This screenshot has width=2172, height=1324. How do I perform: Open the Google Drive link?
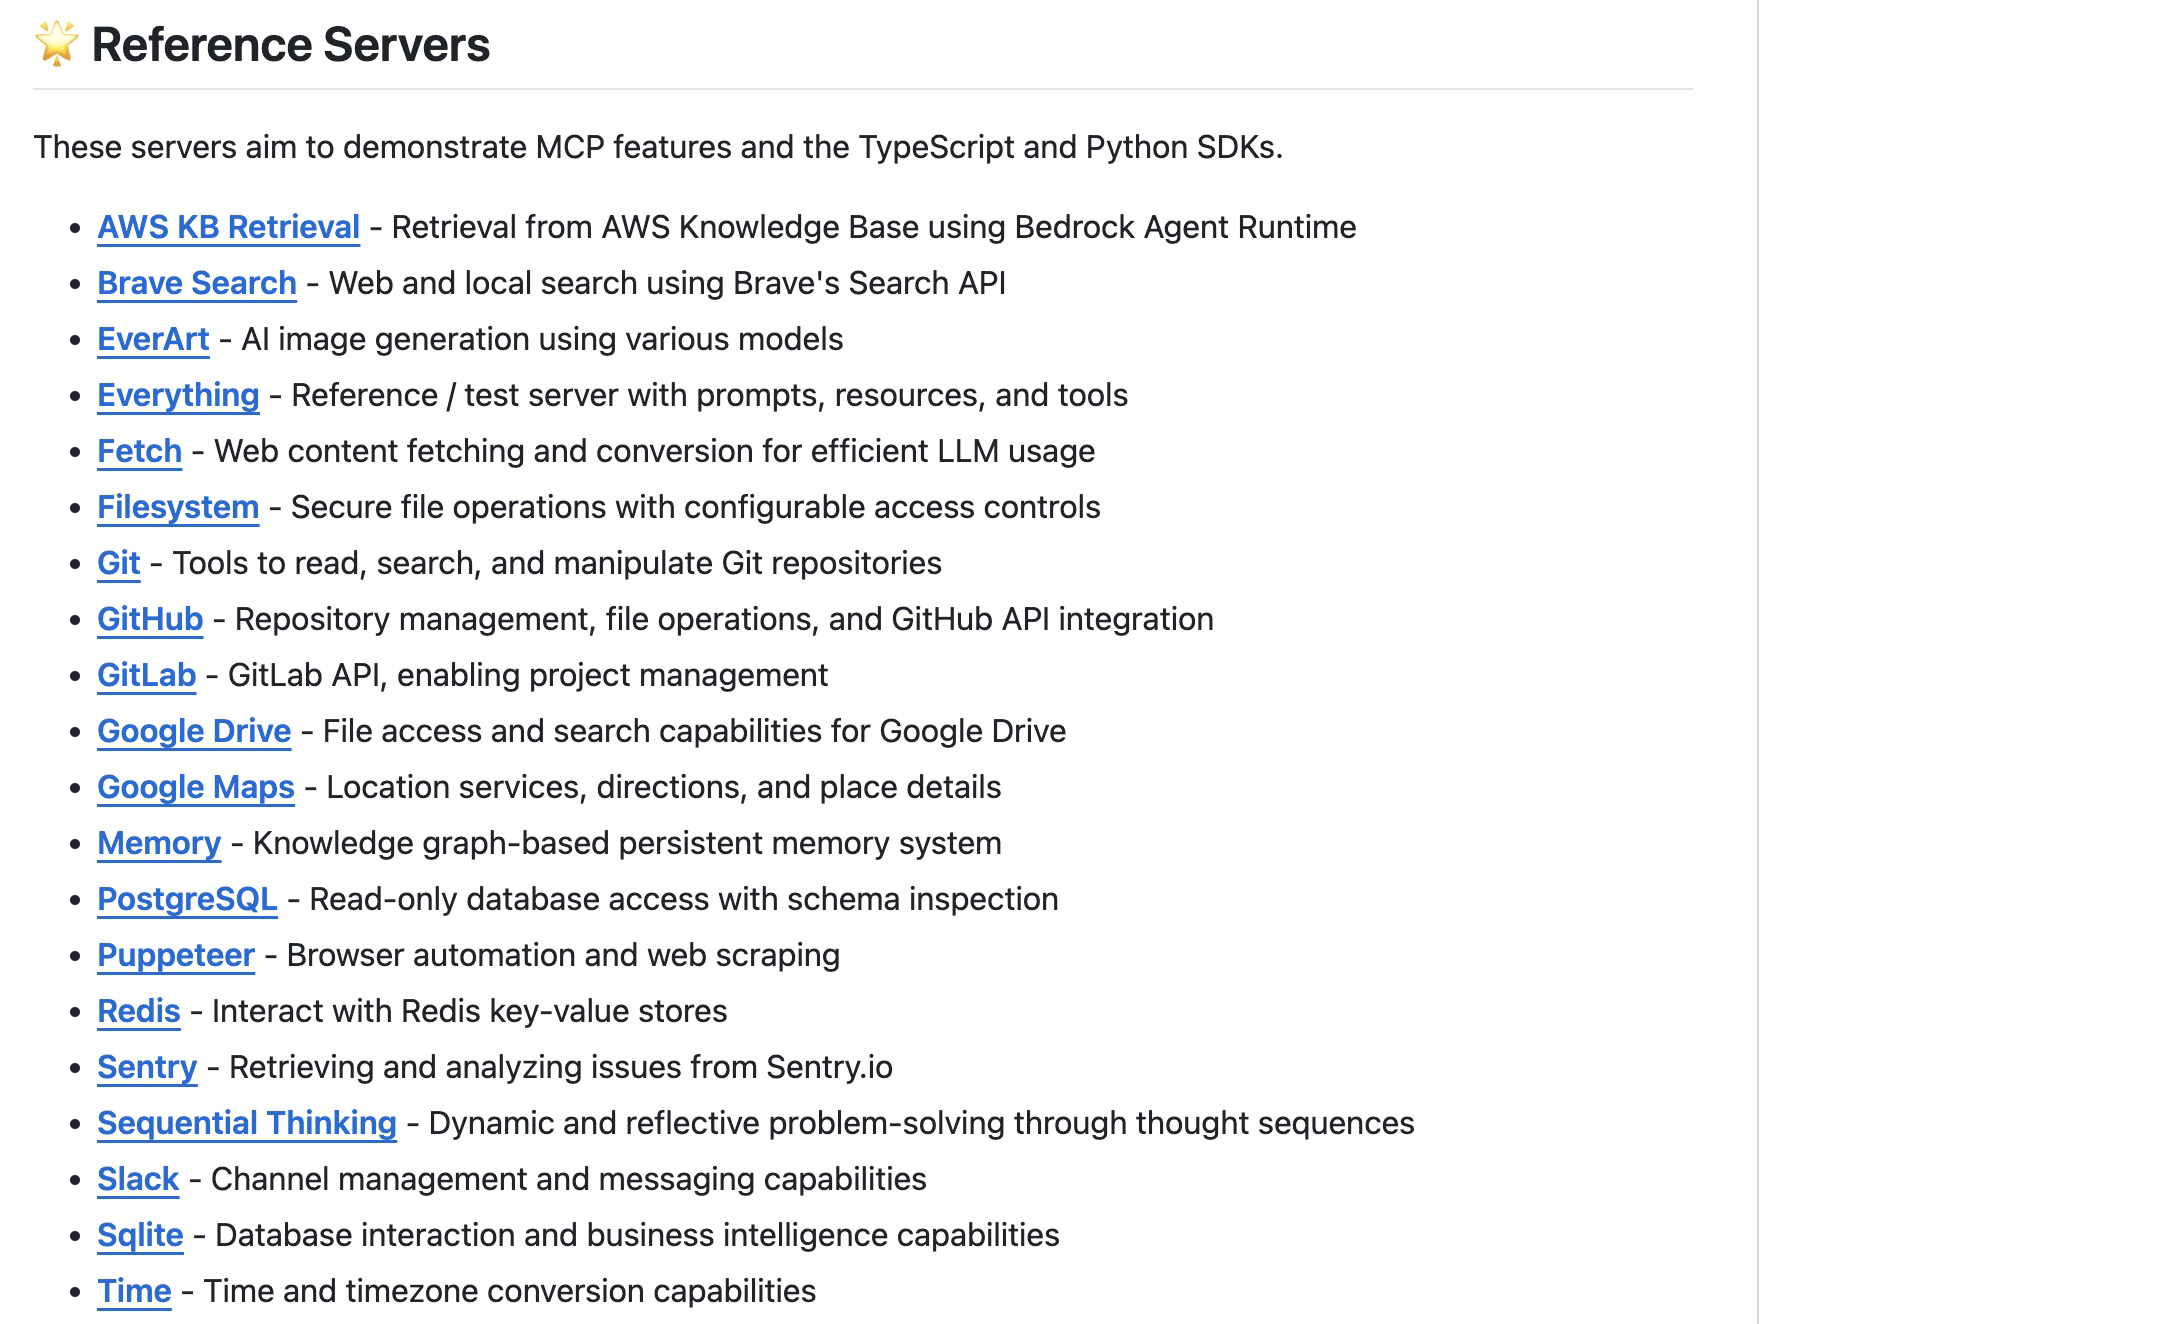click(x=194, y=731)
